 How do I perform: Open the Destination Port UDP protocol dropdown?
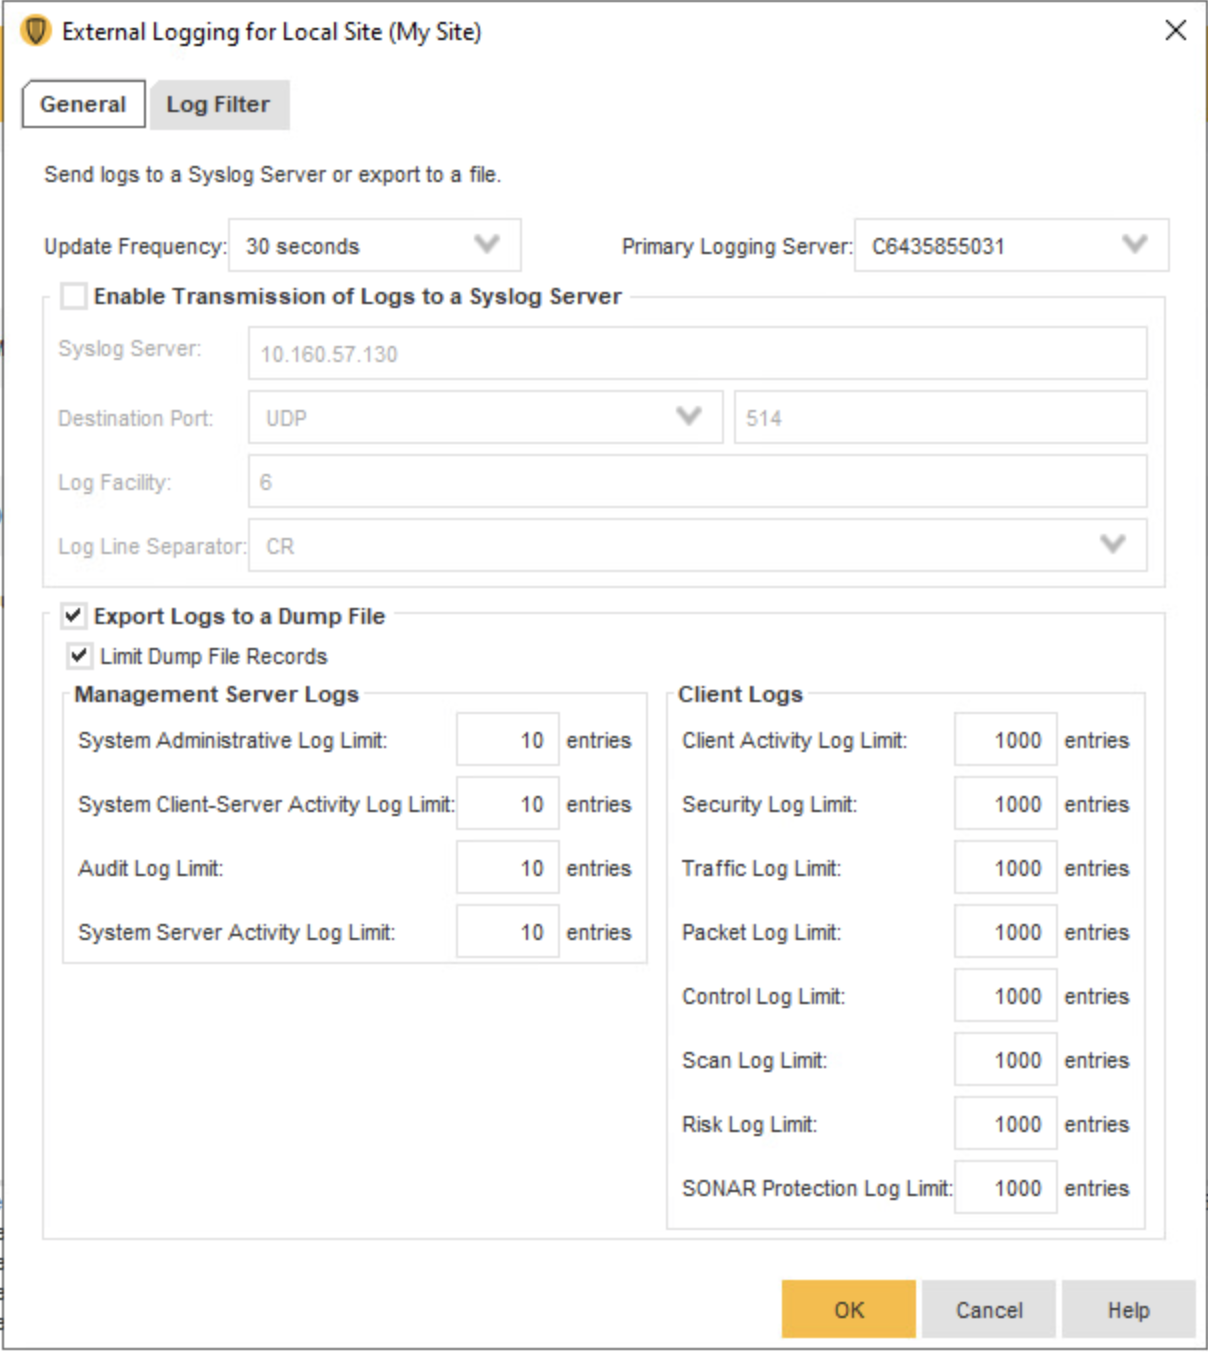pos(485,417)
